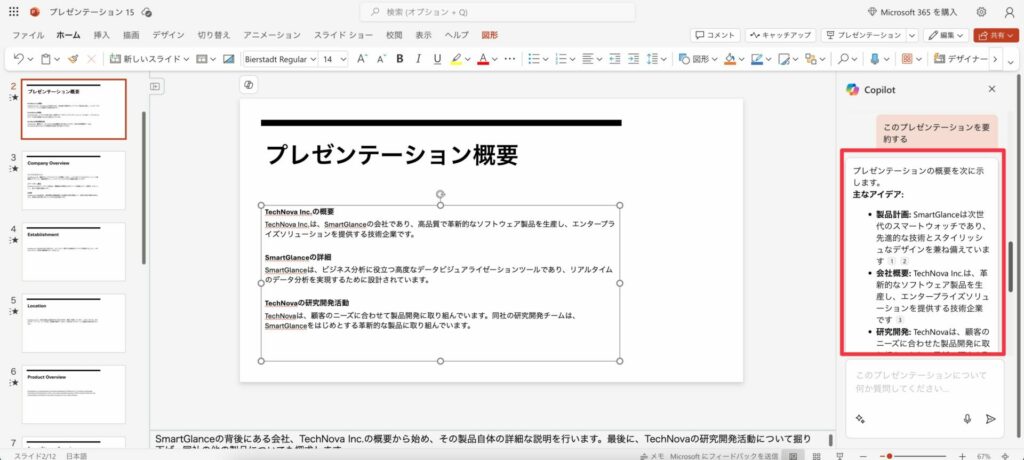Toggle italic formatting
1024x460 pixels.
(x=419, y=59)
